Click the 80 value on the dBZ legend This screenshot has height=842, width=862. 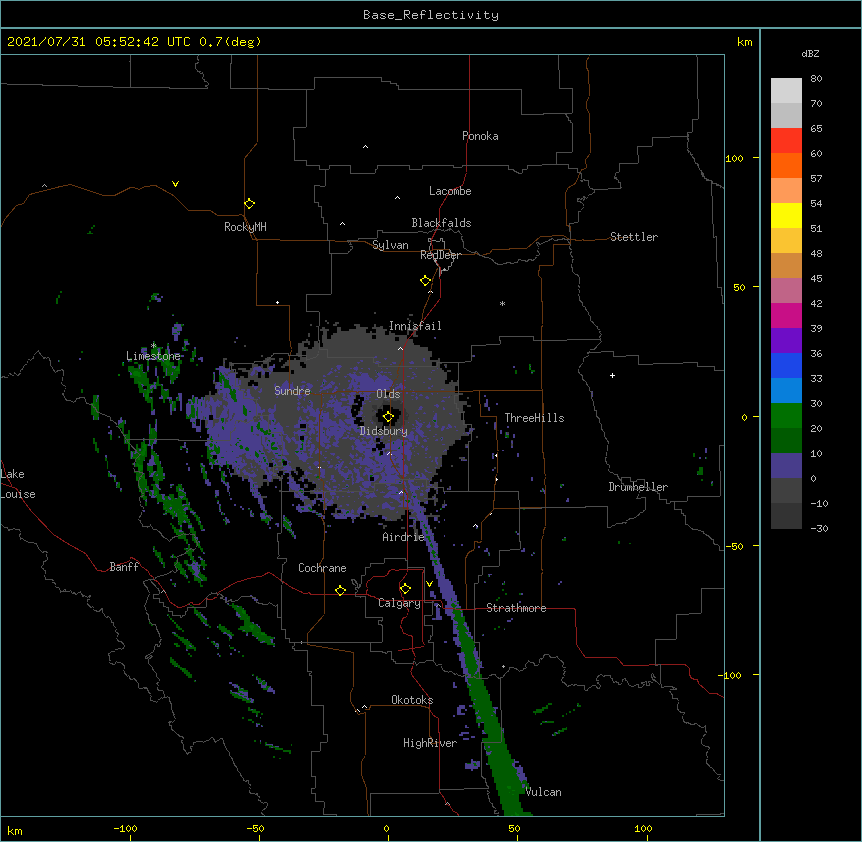[816, 79]
